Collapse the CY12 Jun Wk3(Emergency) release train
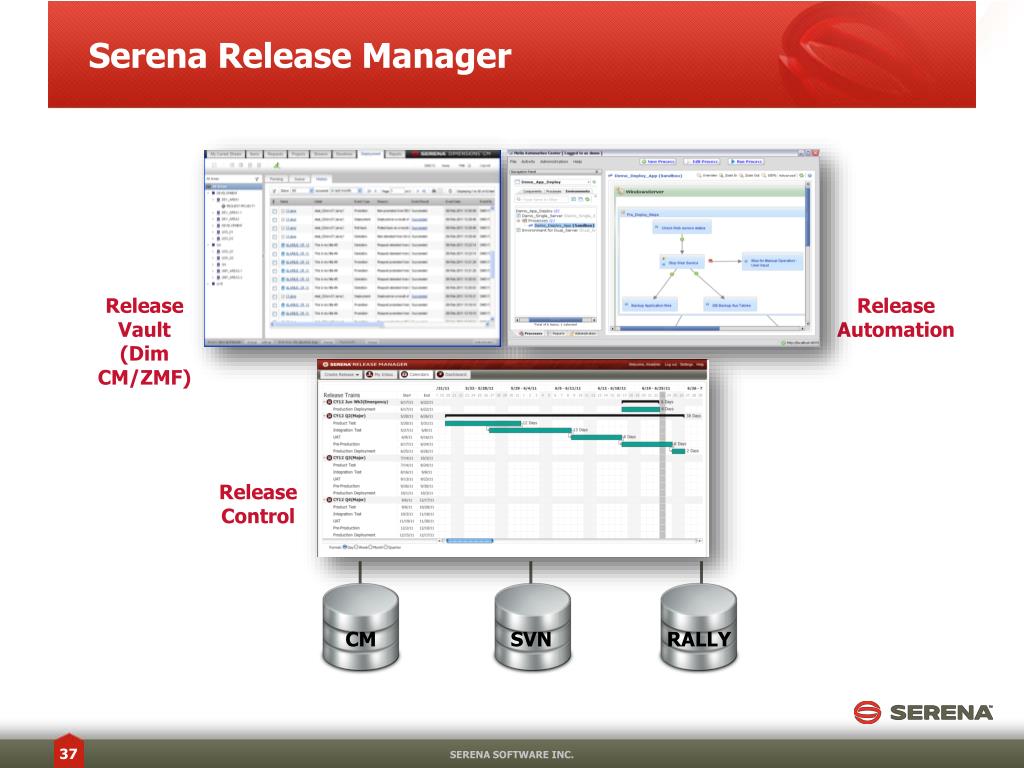Screen dimensions: 1024x768 [x=324, y=402]
